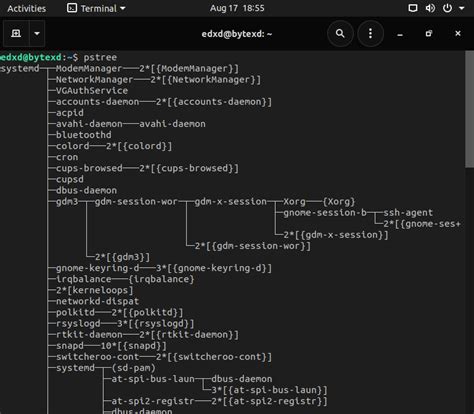Open the three-dot terminal menu
474x414 pixels.
[x=370, y=33]
